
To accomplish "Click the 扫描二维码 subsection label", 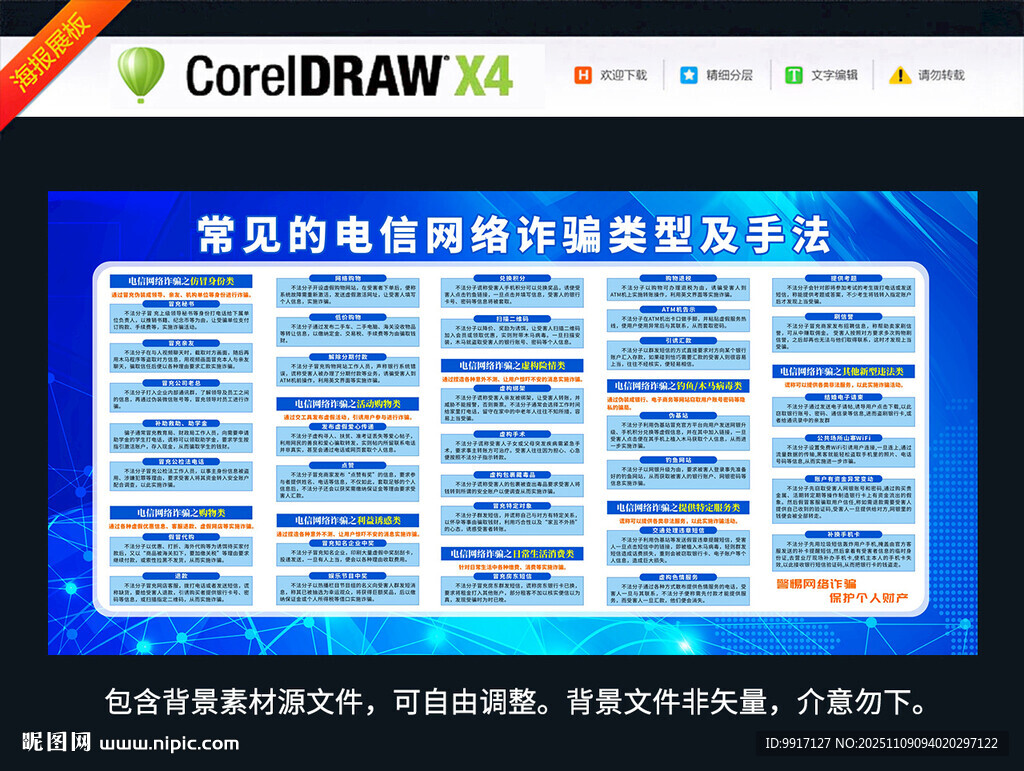I will (513, 319).
